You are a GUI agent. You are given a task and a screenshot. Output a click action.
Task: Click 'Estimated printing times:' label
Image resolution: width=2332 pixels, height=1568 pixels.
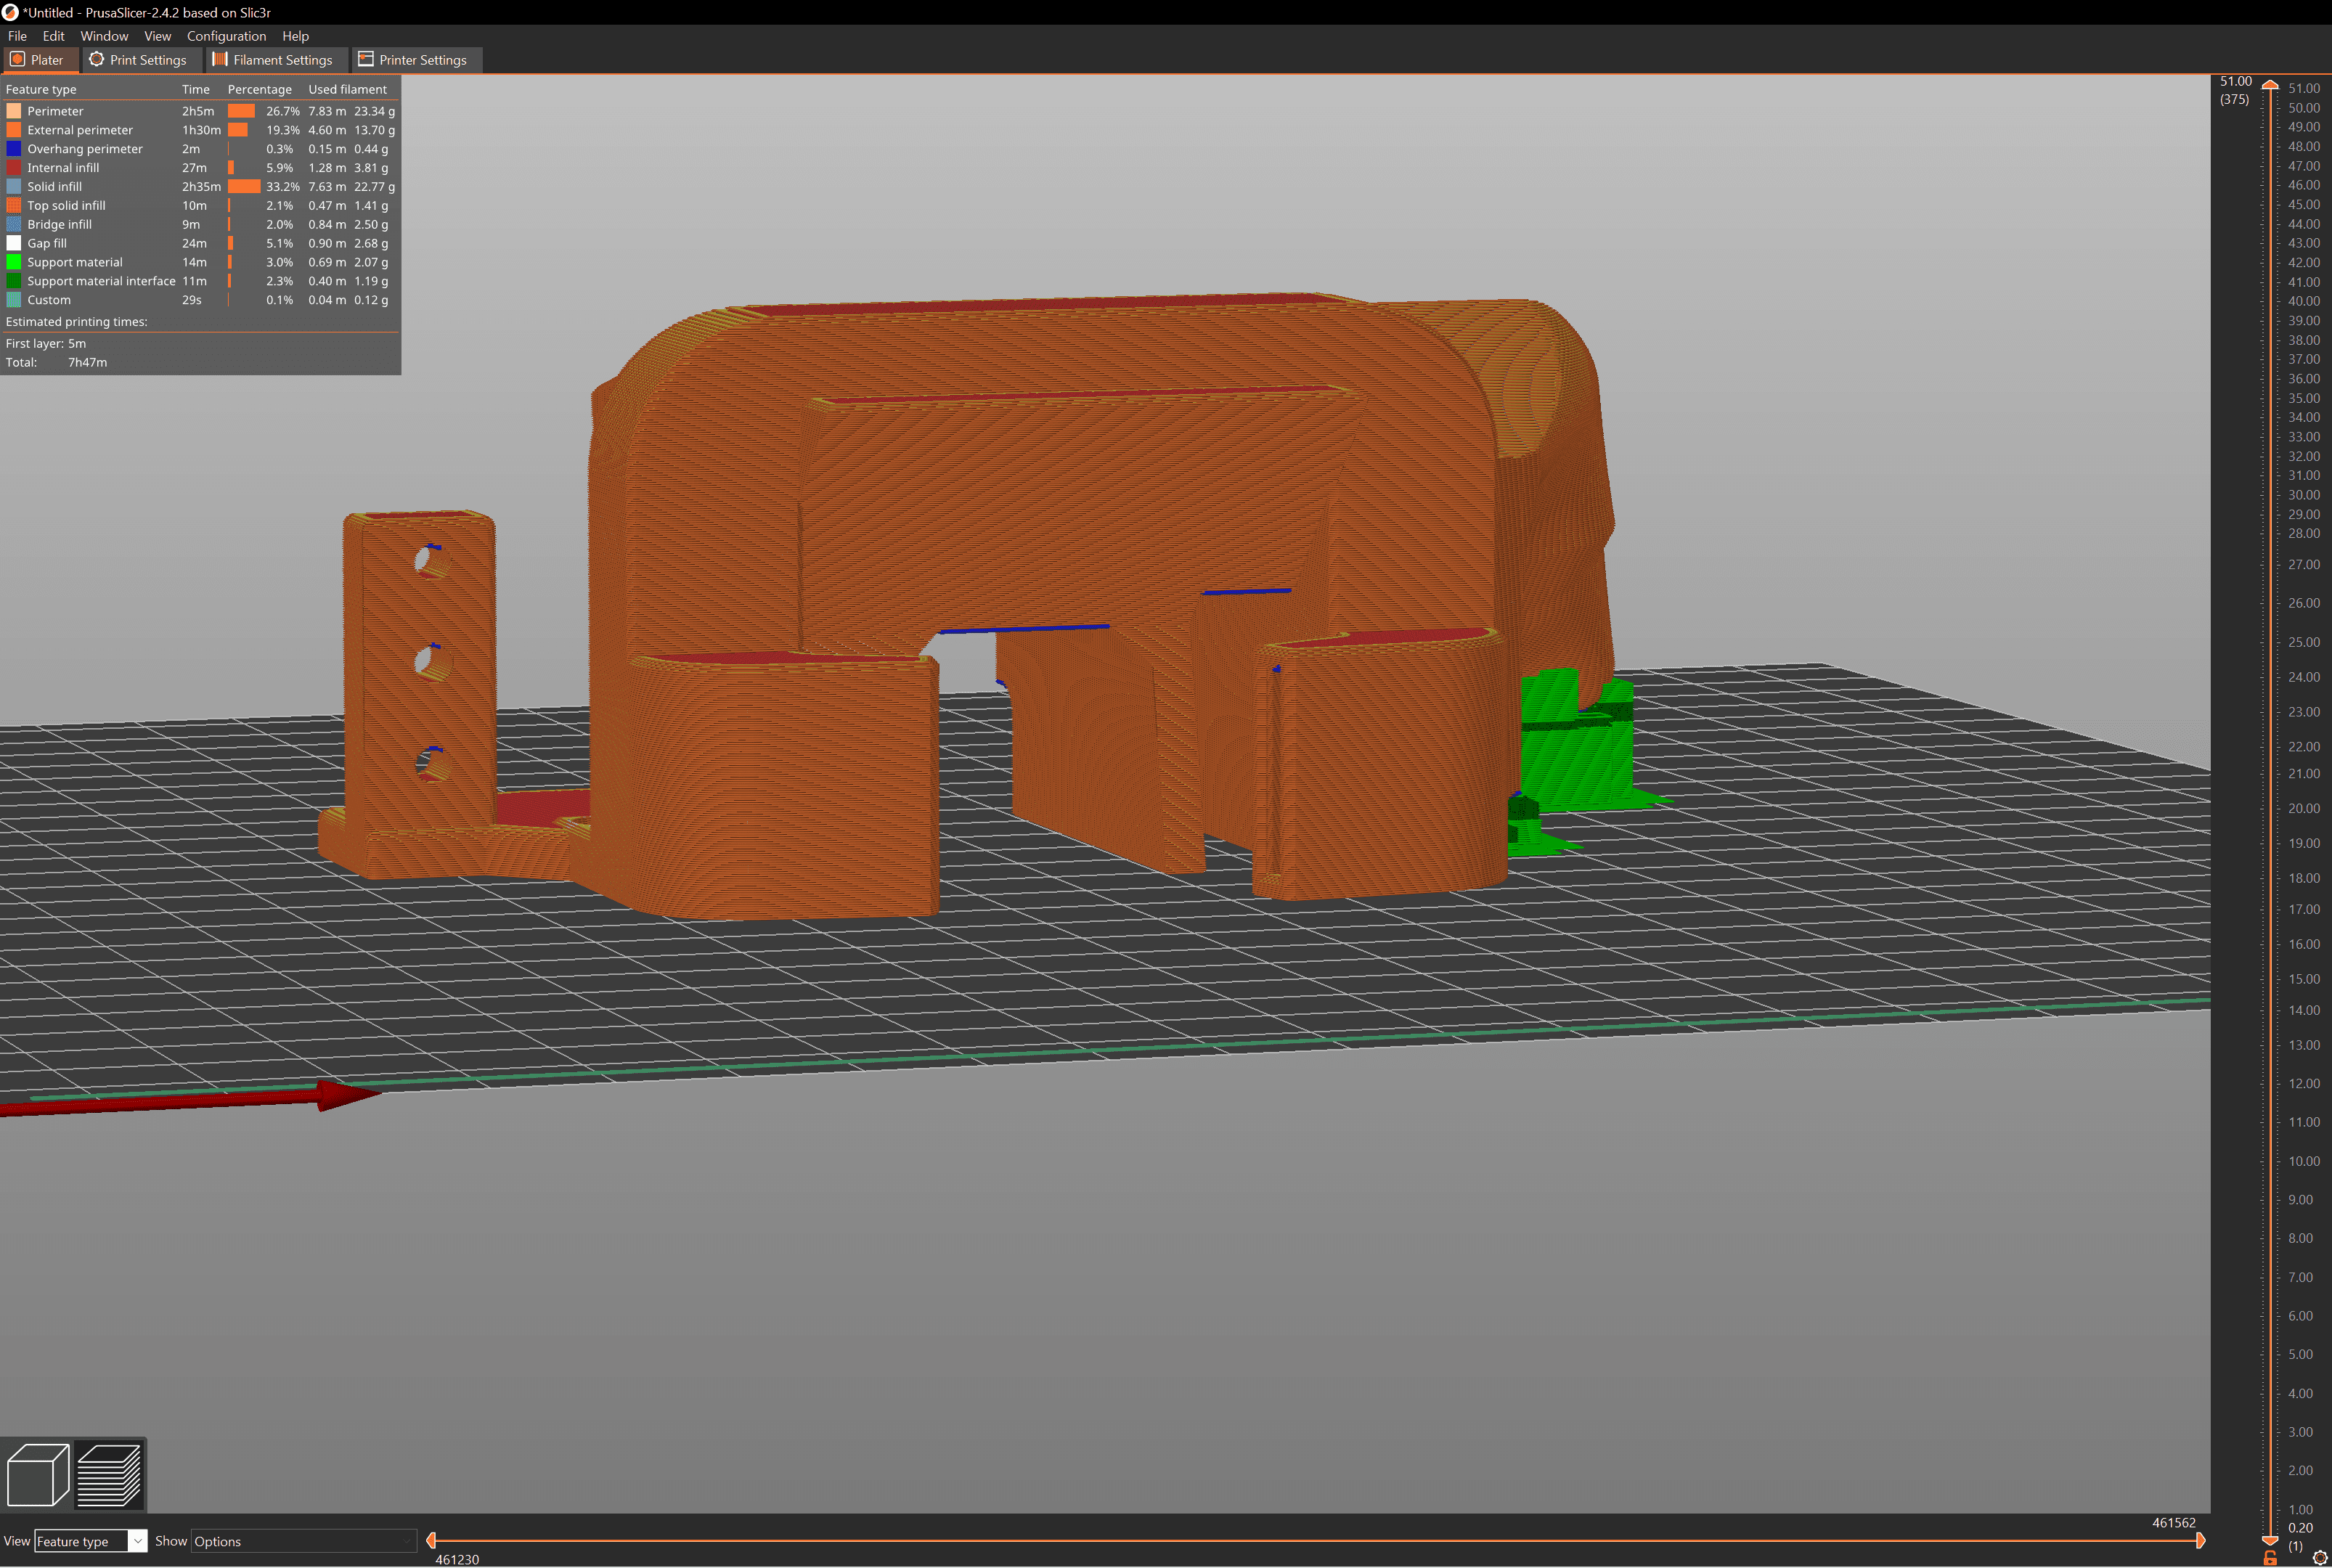[x=76, y=322]
